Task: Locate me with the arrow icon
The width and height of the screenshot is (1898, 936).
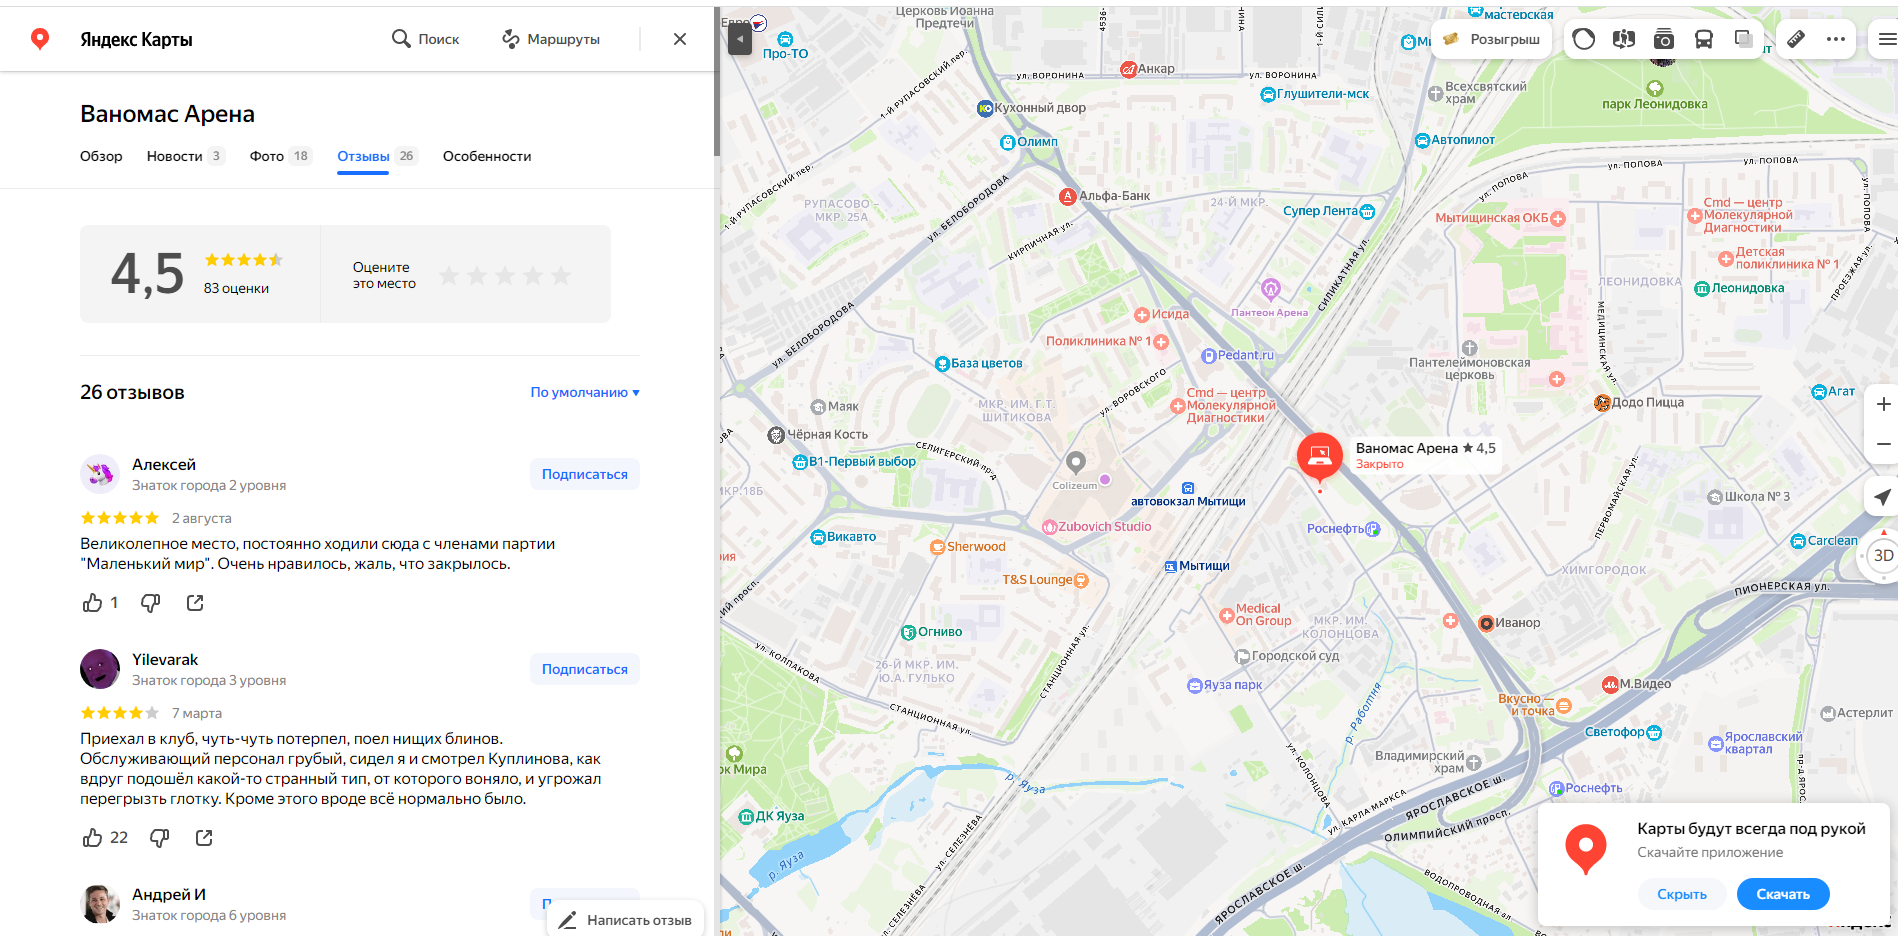Action: [1883, 496]
